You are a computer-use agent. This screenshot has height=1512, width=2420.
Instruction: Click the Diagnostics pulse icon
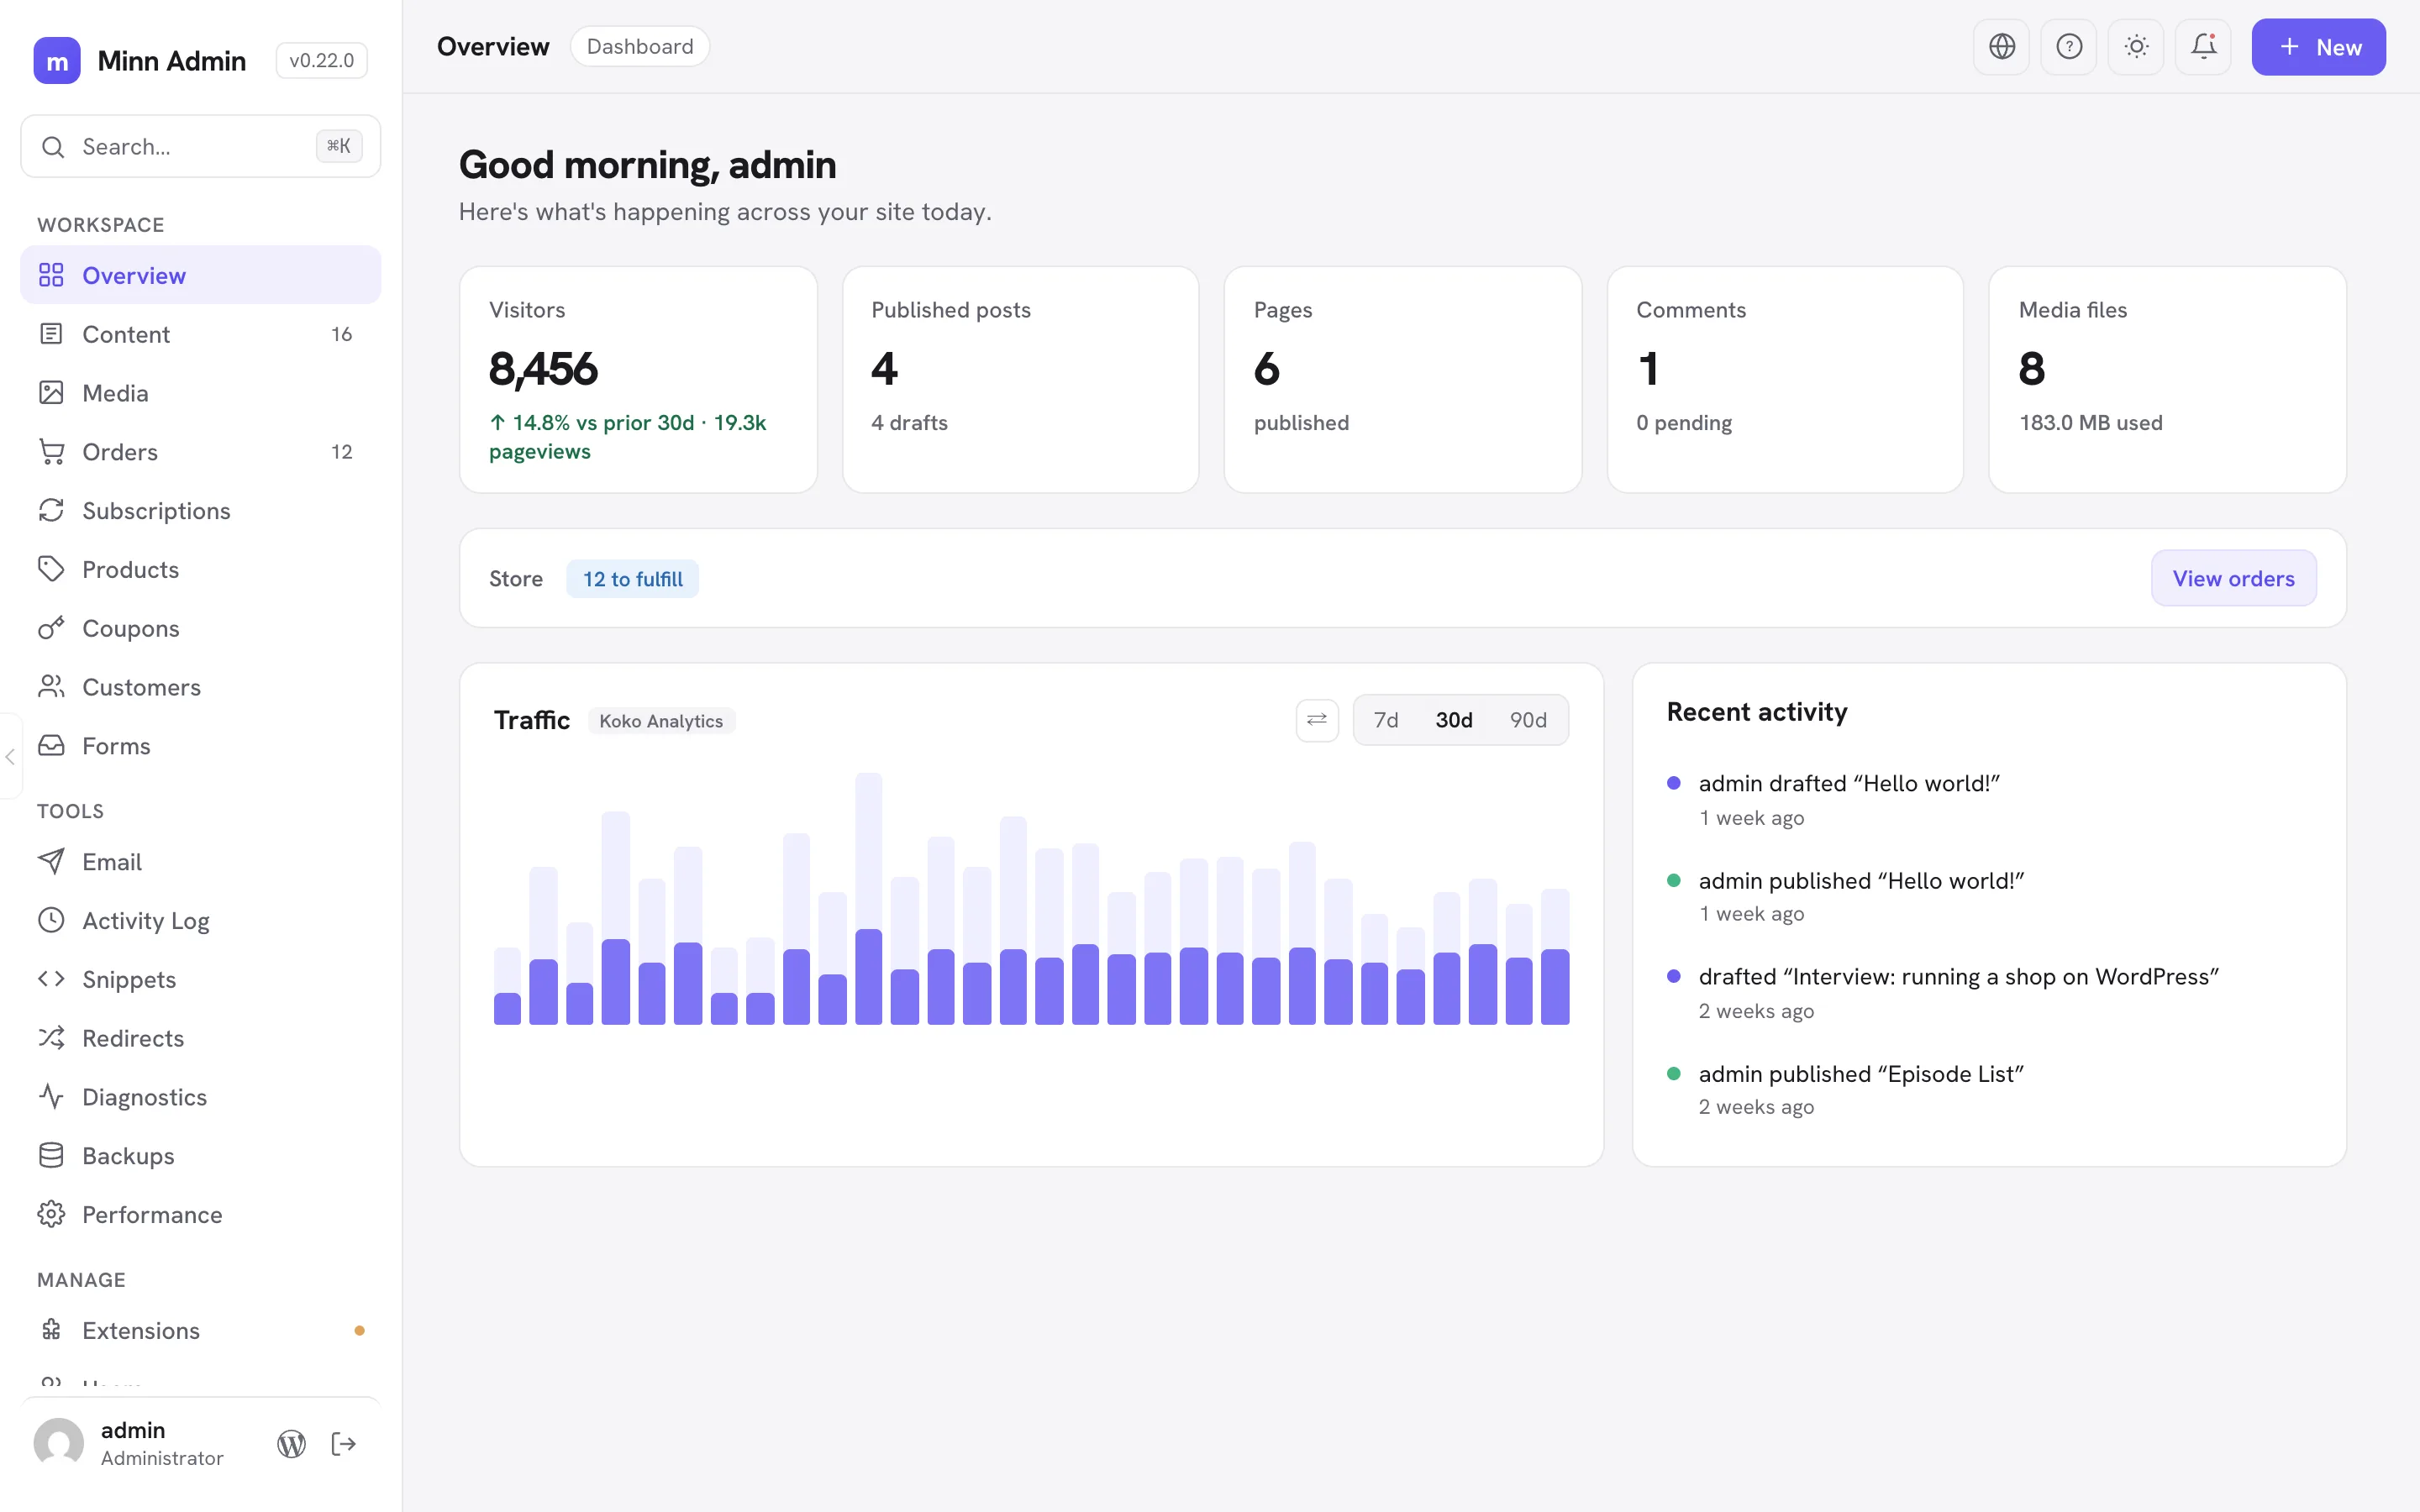click(x=51, y=1097)
